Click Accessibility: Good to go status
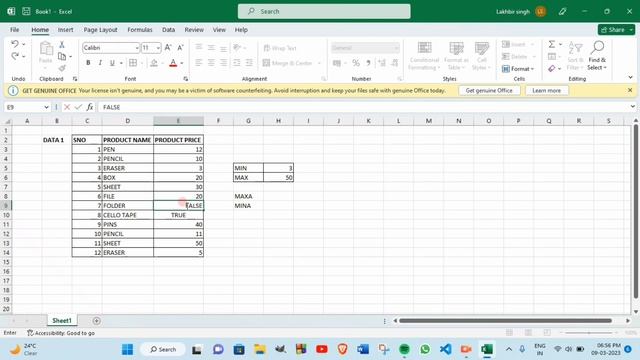This screenshot has height=360, width=640. [60, 333]
